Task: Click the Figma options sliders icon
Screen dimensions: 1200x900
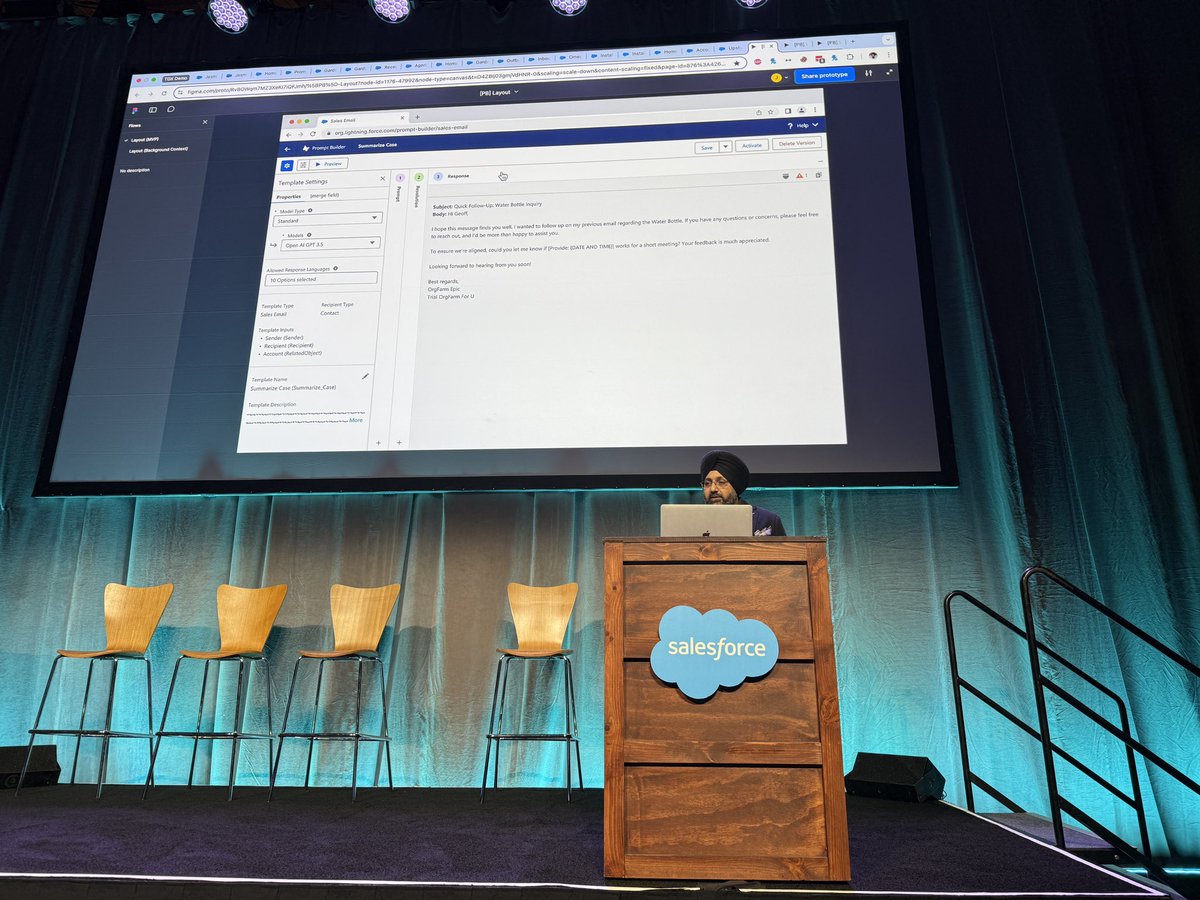Action: pyautogui.click(x=867, y=73)
